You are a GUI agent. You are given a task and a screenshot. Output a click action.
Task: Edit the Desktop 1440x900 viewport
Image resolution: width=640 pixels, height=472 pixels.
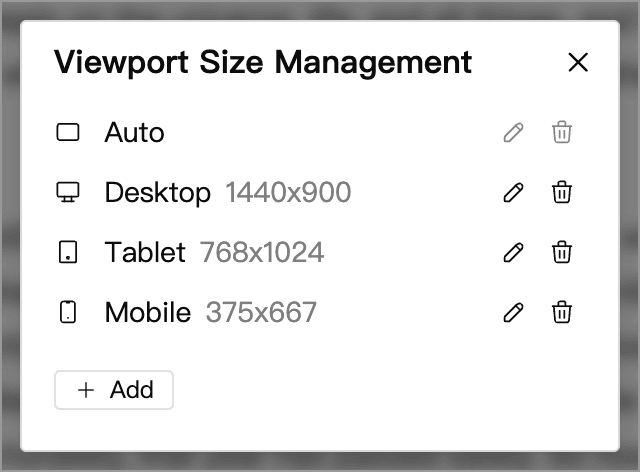pyautogui.click(x=513, y=192)
